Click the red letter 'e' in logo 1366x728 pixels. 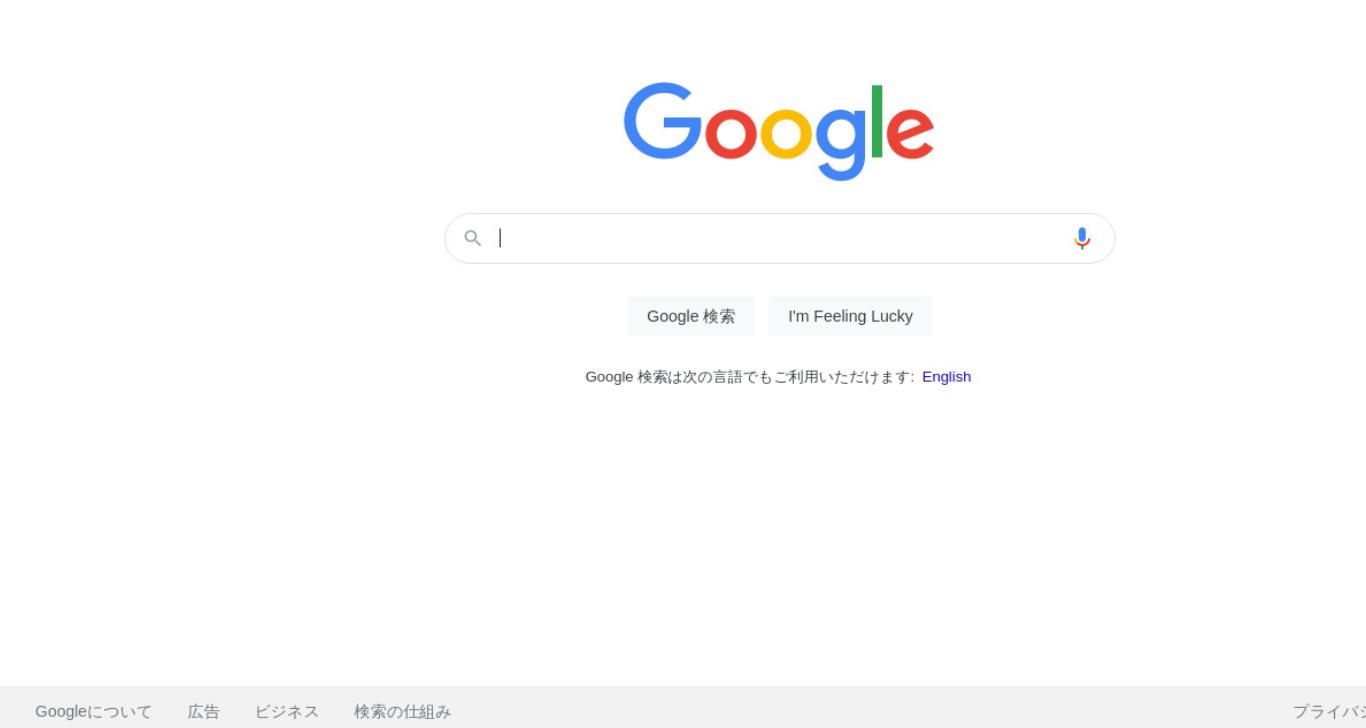pos(910,134)
